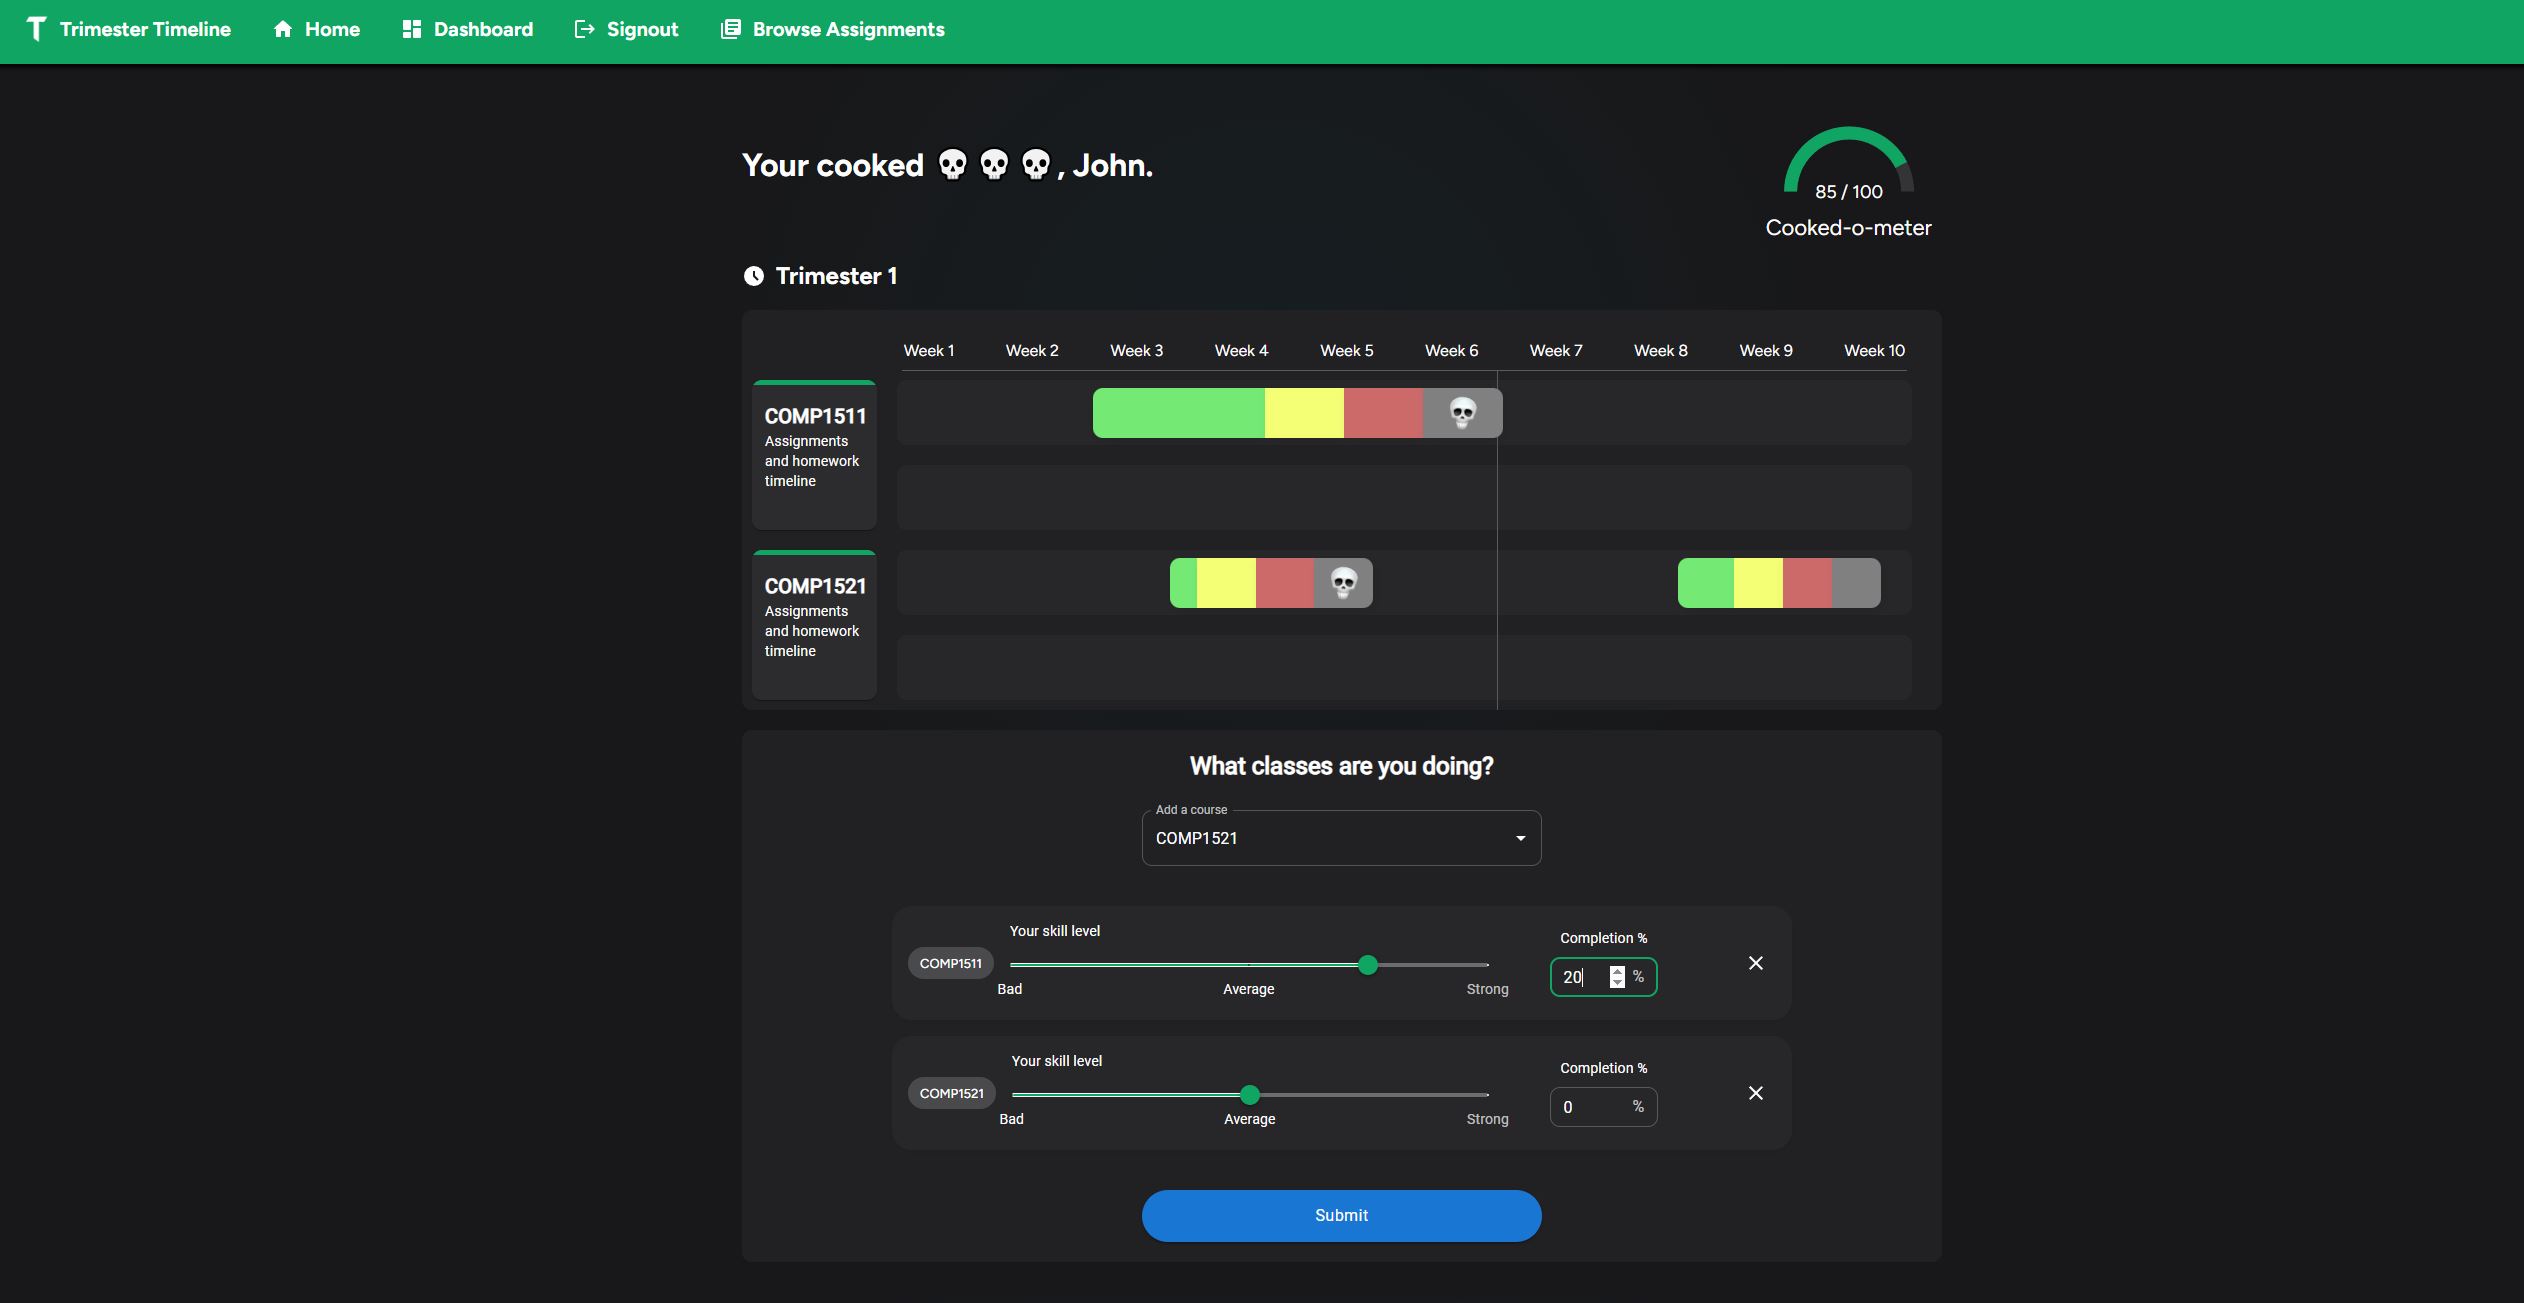The width and height of the screenshot is (2524, 1303).
Task: Click skull icon on COMP1511 timeline bar
Action: tap(1462, 412)
